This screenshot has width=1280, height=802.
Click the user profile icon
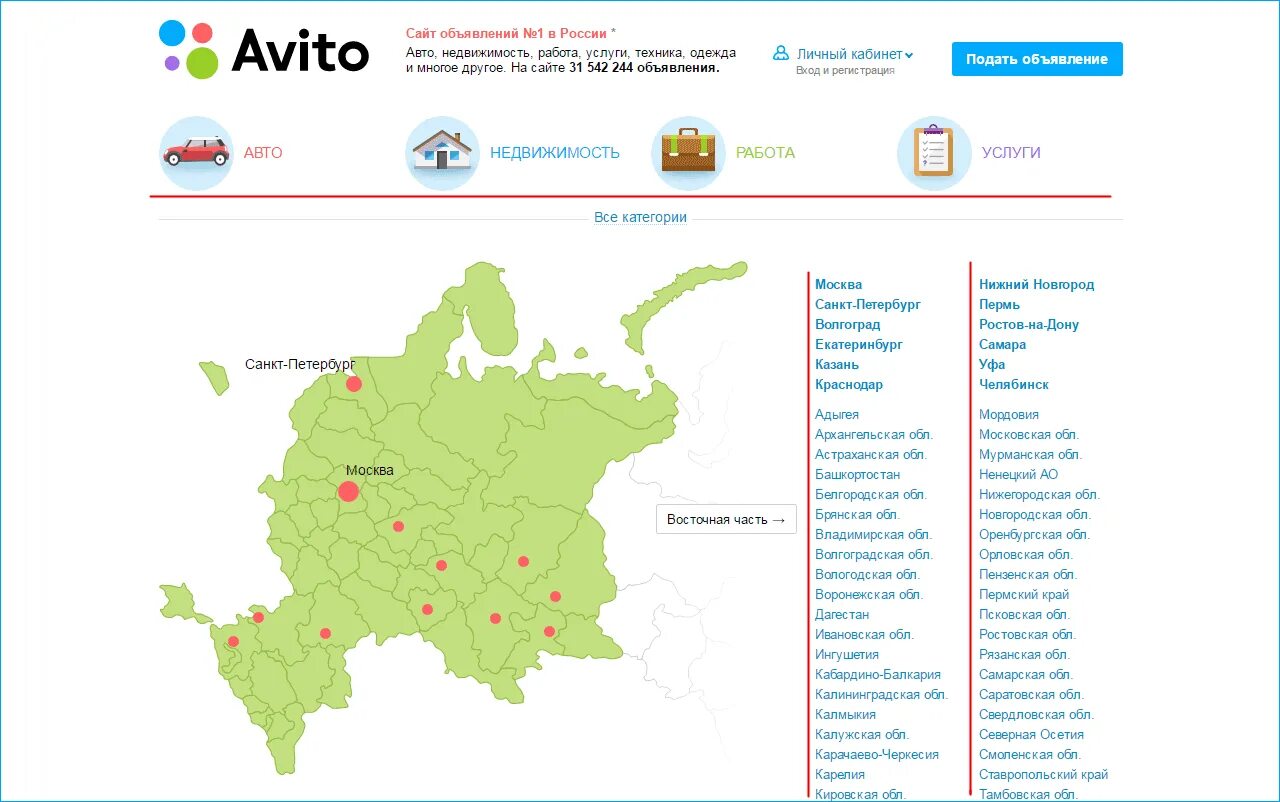(781, 53)
